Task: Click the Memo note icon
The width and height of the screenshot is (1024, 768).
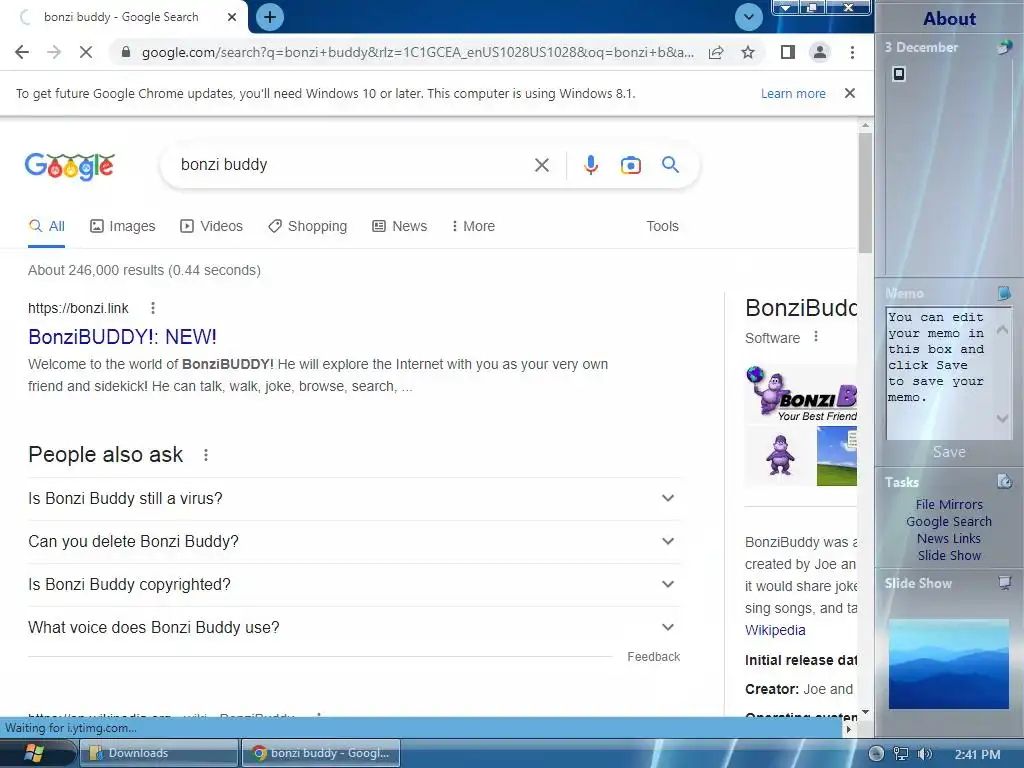Action: 1004,293
